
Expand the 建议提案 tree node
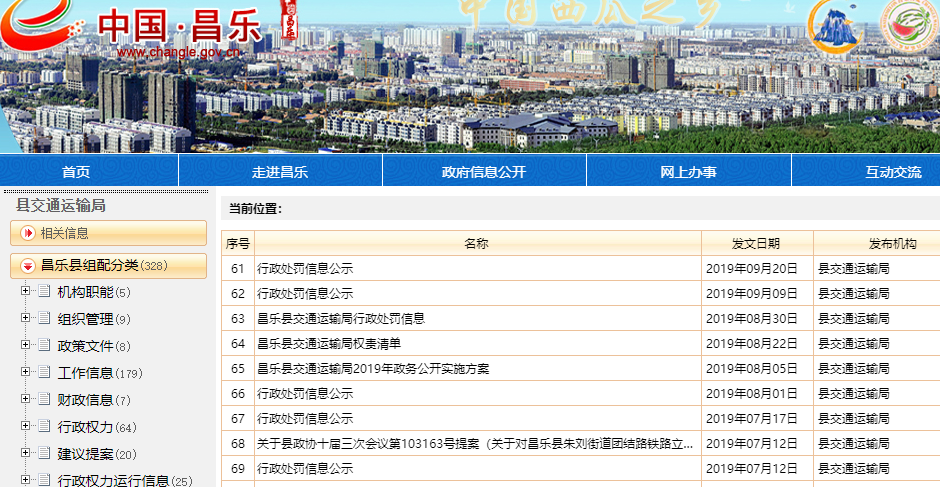coord(25,454)
